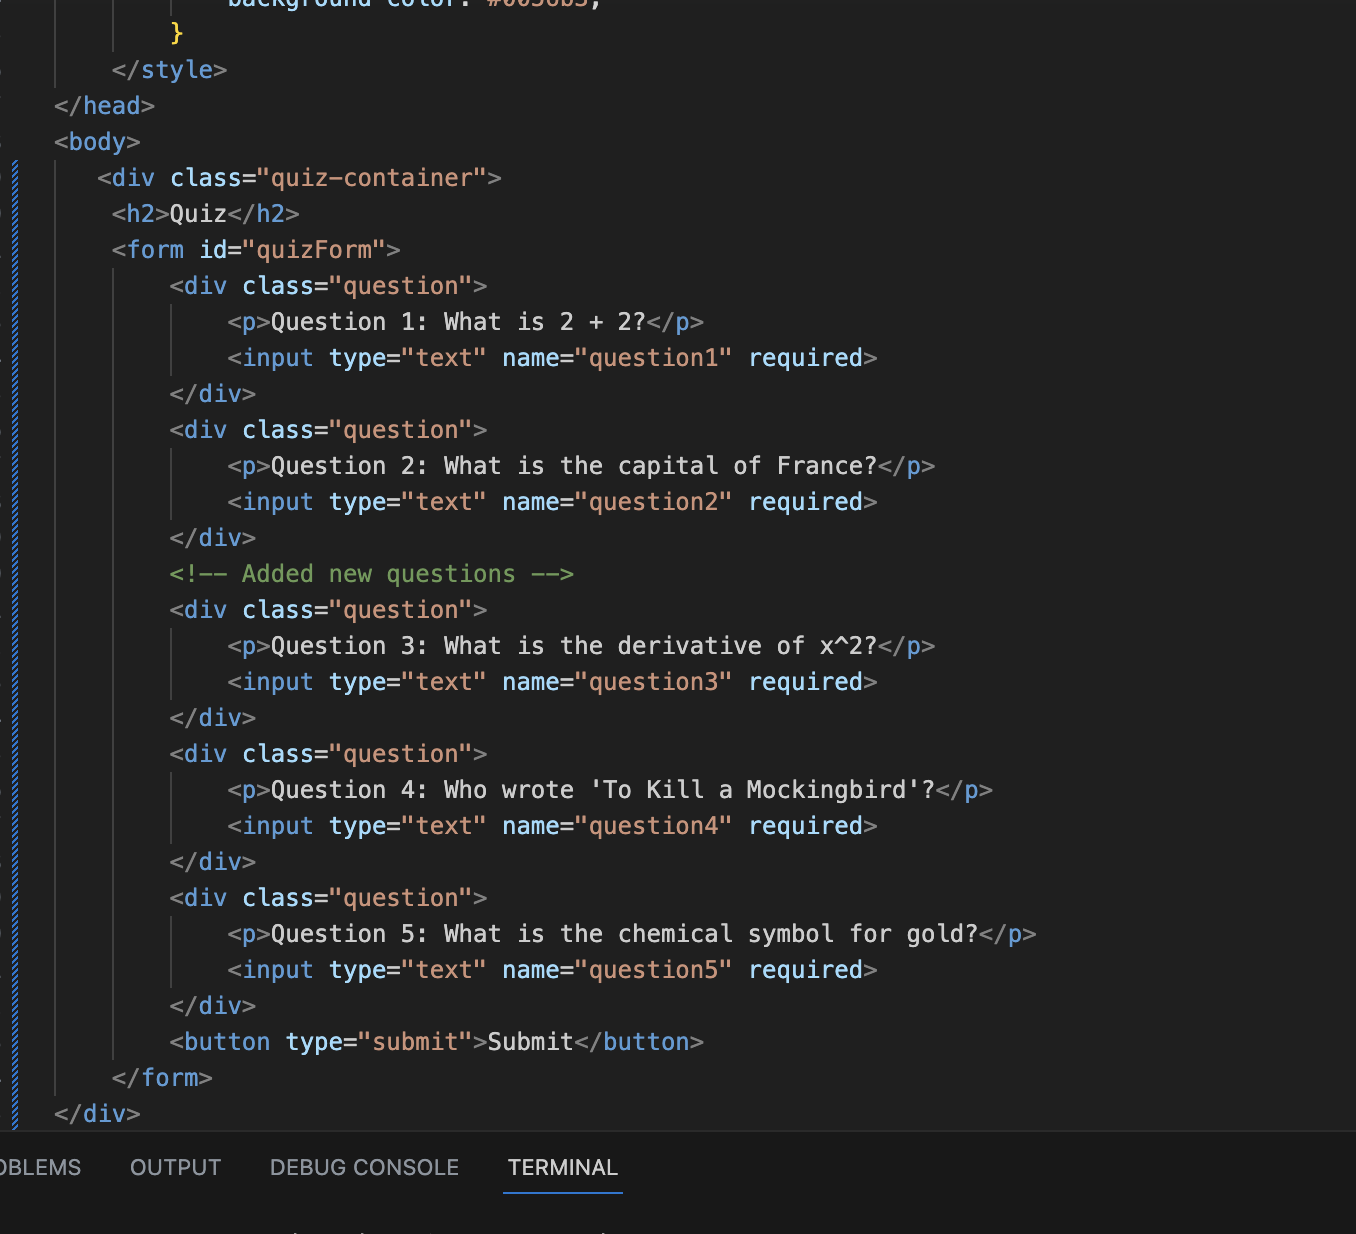This screenshot has width=1356, height=1234.
Task: Click the 'Question 3' derivative of x^2 line
Action: 581,646
